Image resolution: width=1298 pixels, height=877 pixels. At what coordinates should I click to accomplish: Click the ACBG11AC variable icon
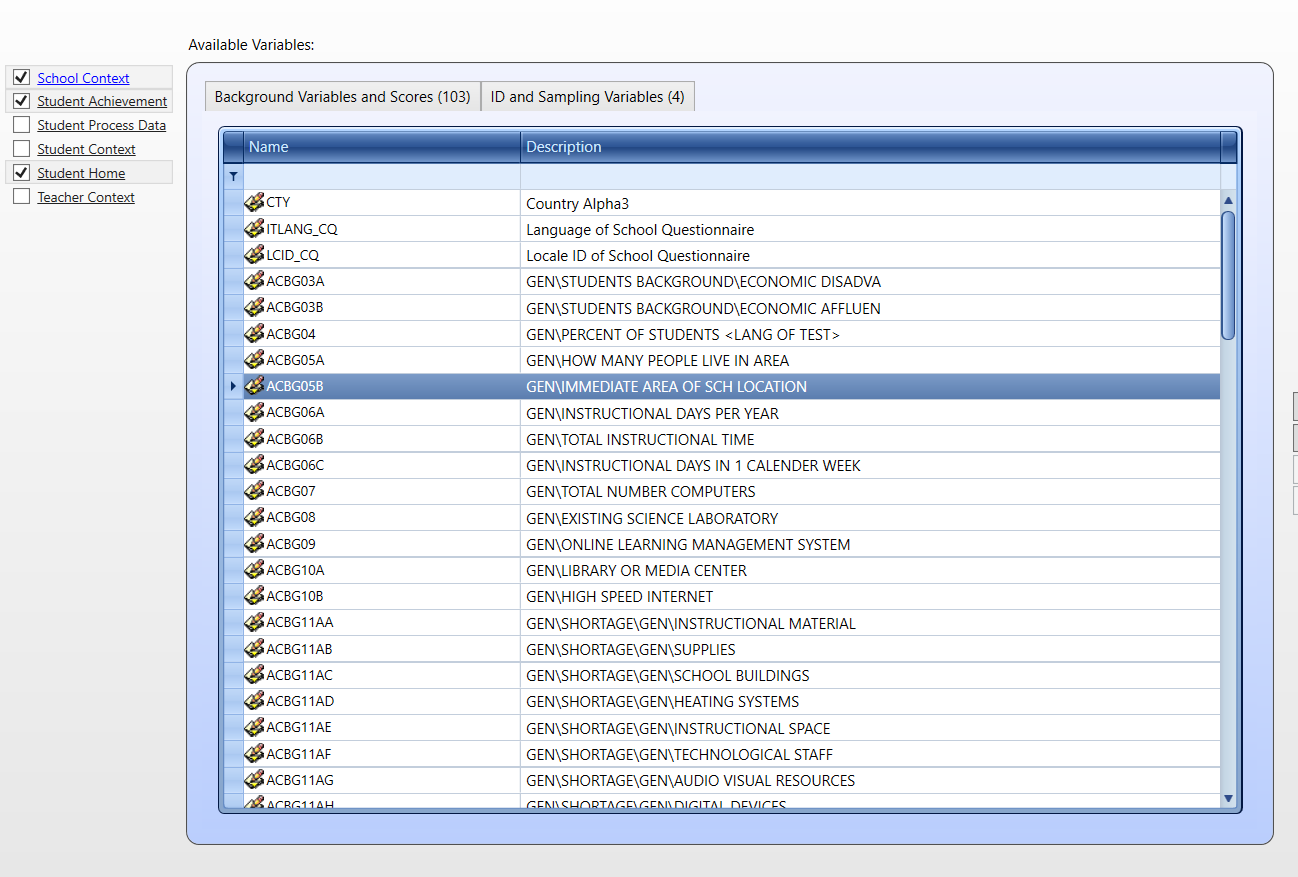click(x=254, y=675)
